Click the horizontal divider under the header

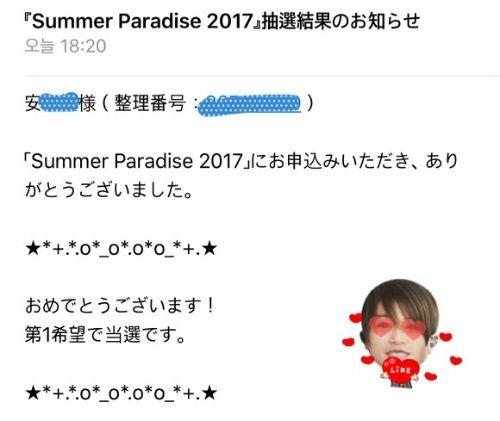click(262, 76)
